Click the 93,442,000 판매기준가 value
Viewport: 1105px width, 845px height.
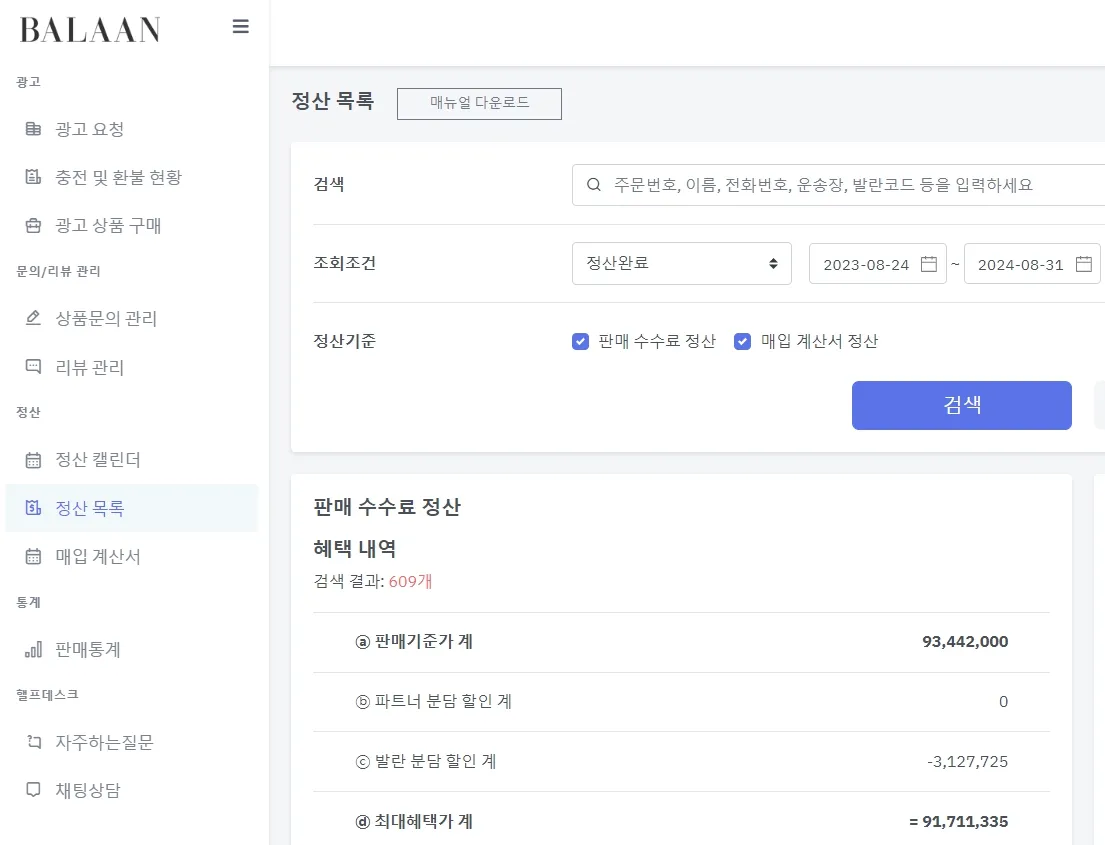click(965, 641)
